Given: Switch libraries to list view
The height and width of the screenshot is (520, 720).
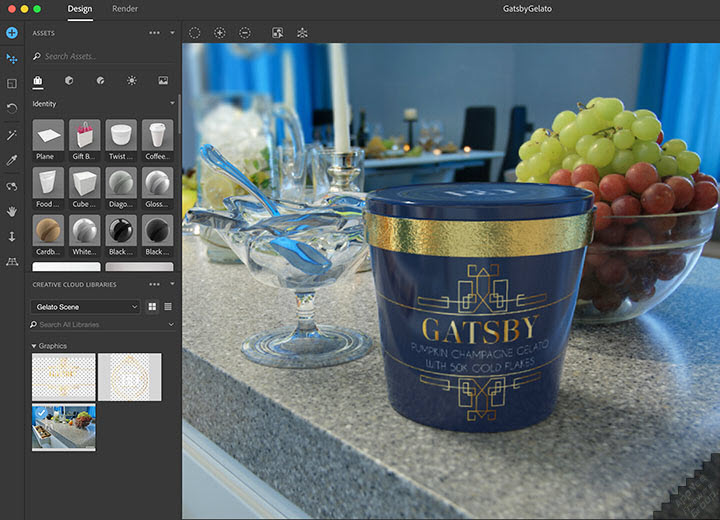Looking at the screenshot, I should [168, 306].
